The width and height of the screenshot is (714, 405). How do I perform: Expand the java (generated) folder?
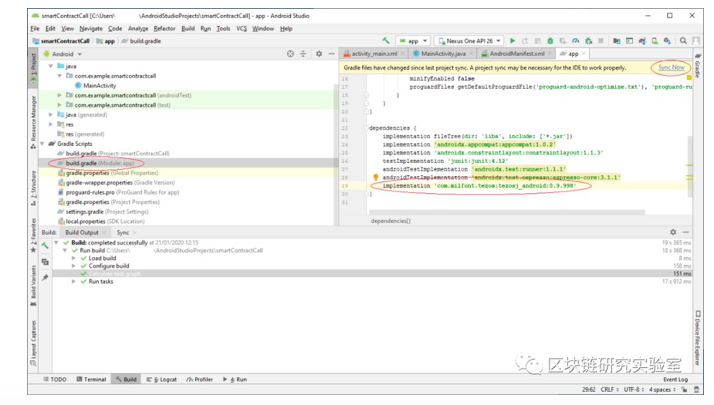51,115
